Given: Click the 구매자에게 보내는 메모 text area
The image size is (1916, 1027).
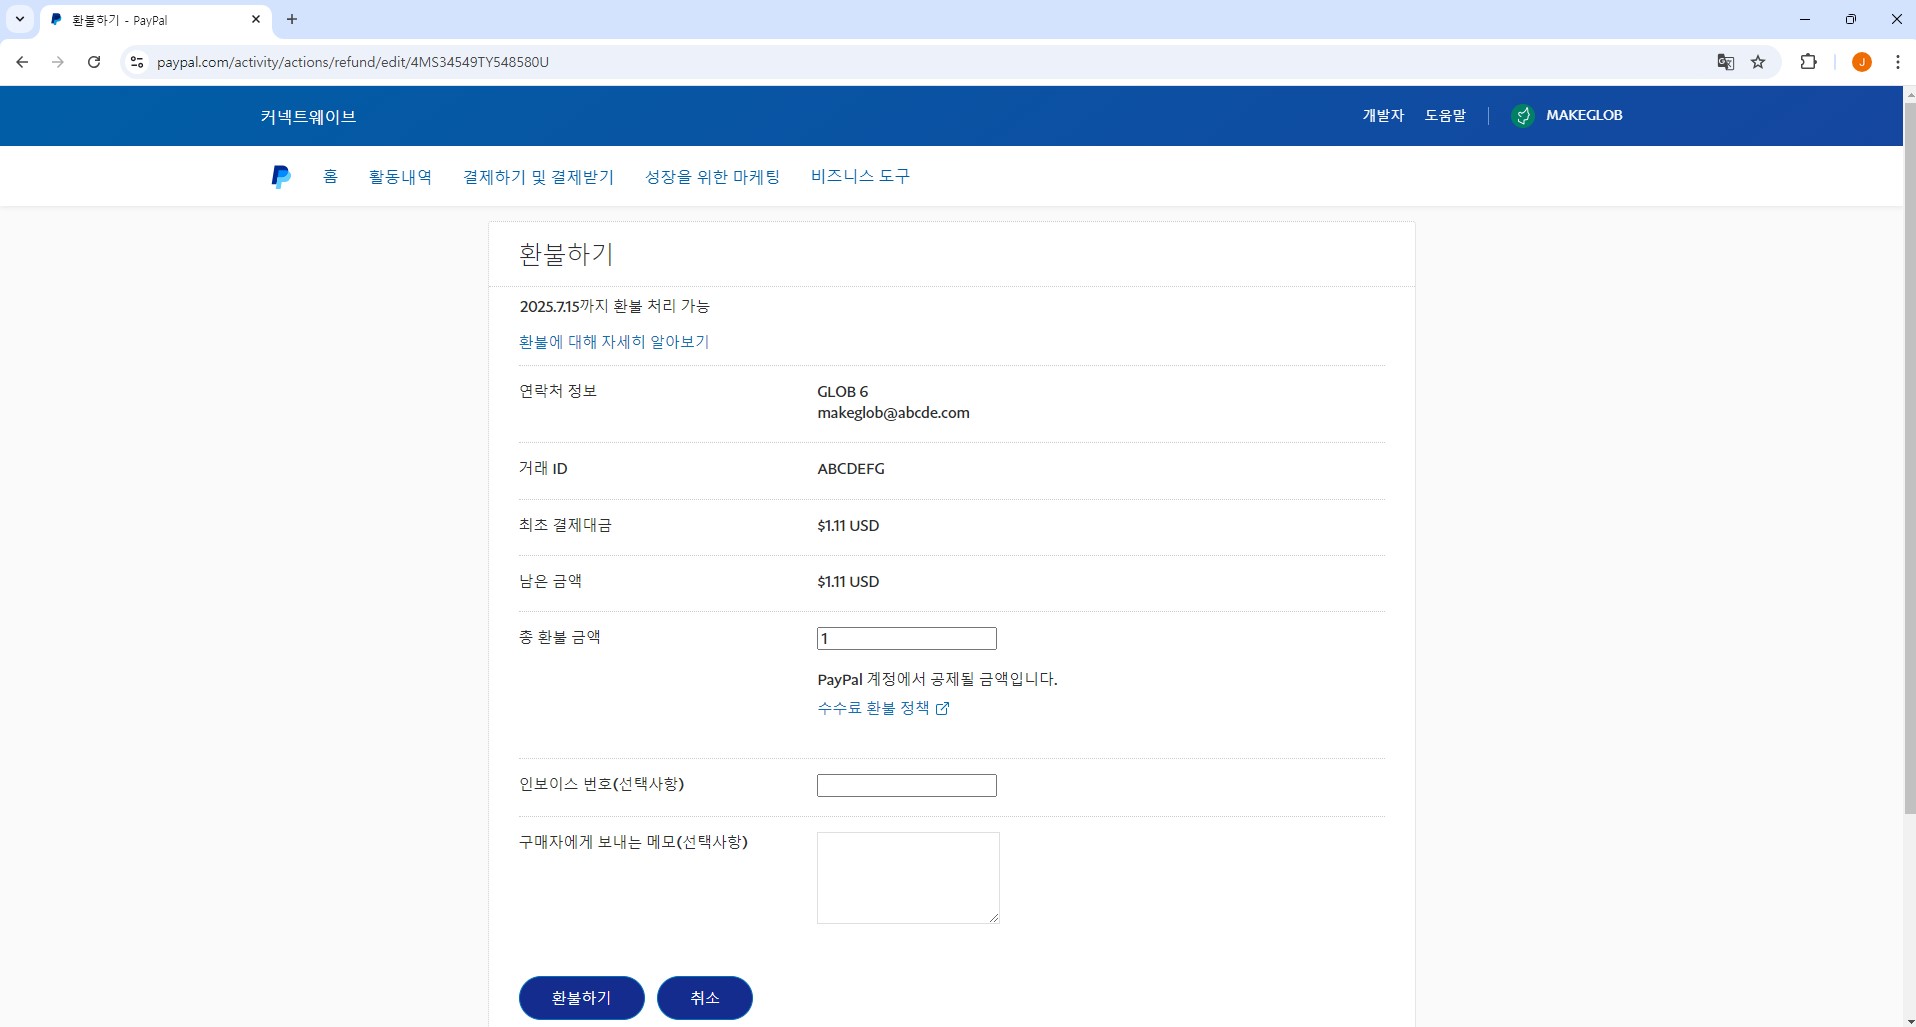Looking at the screenshot, I should point(908,878).
